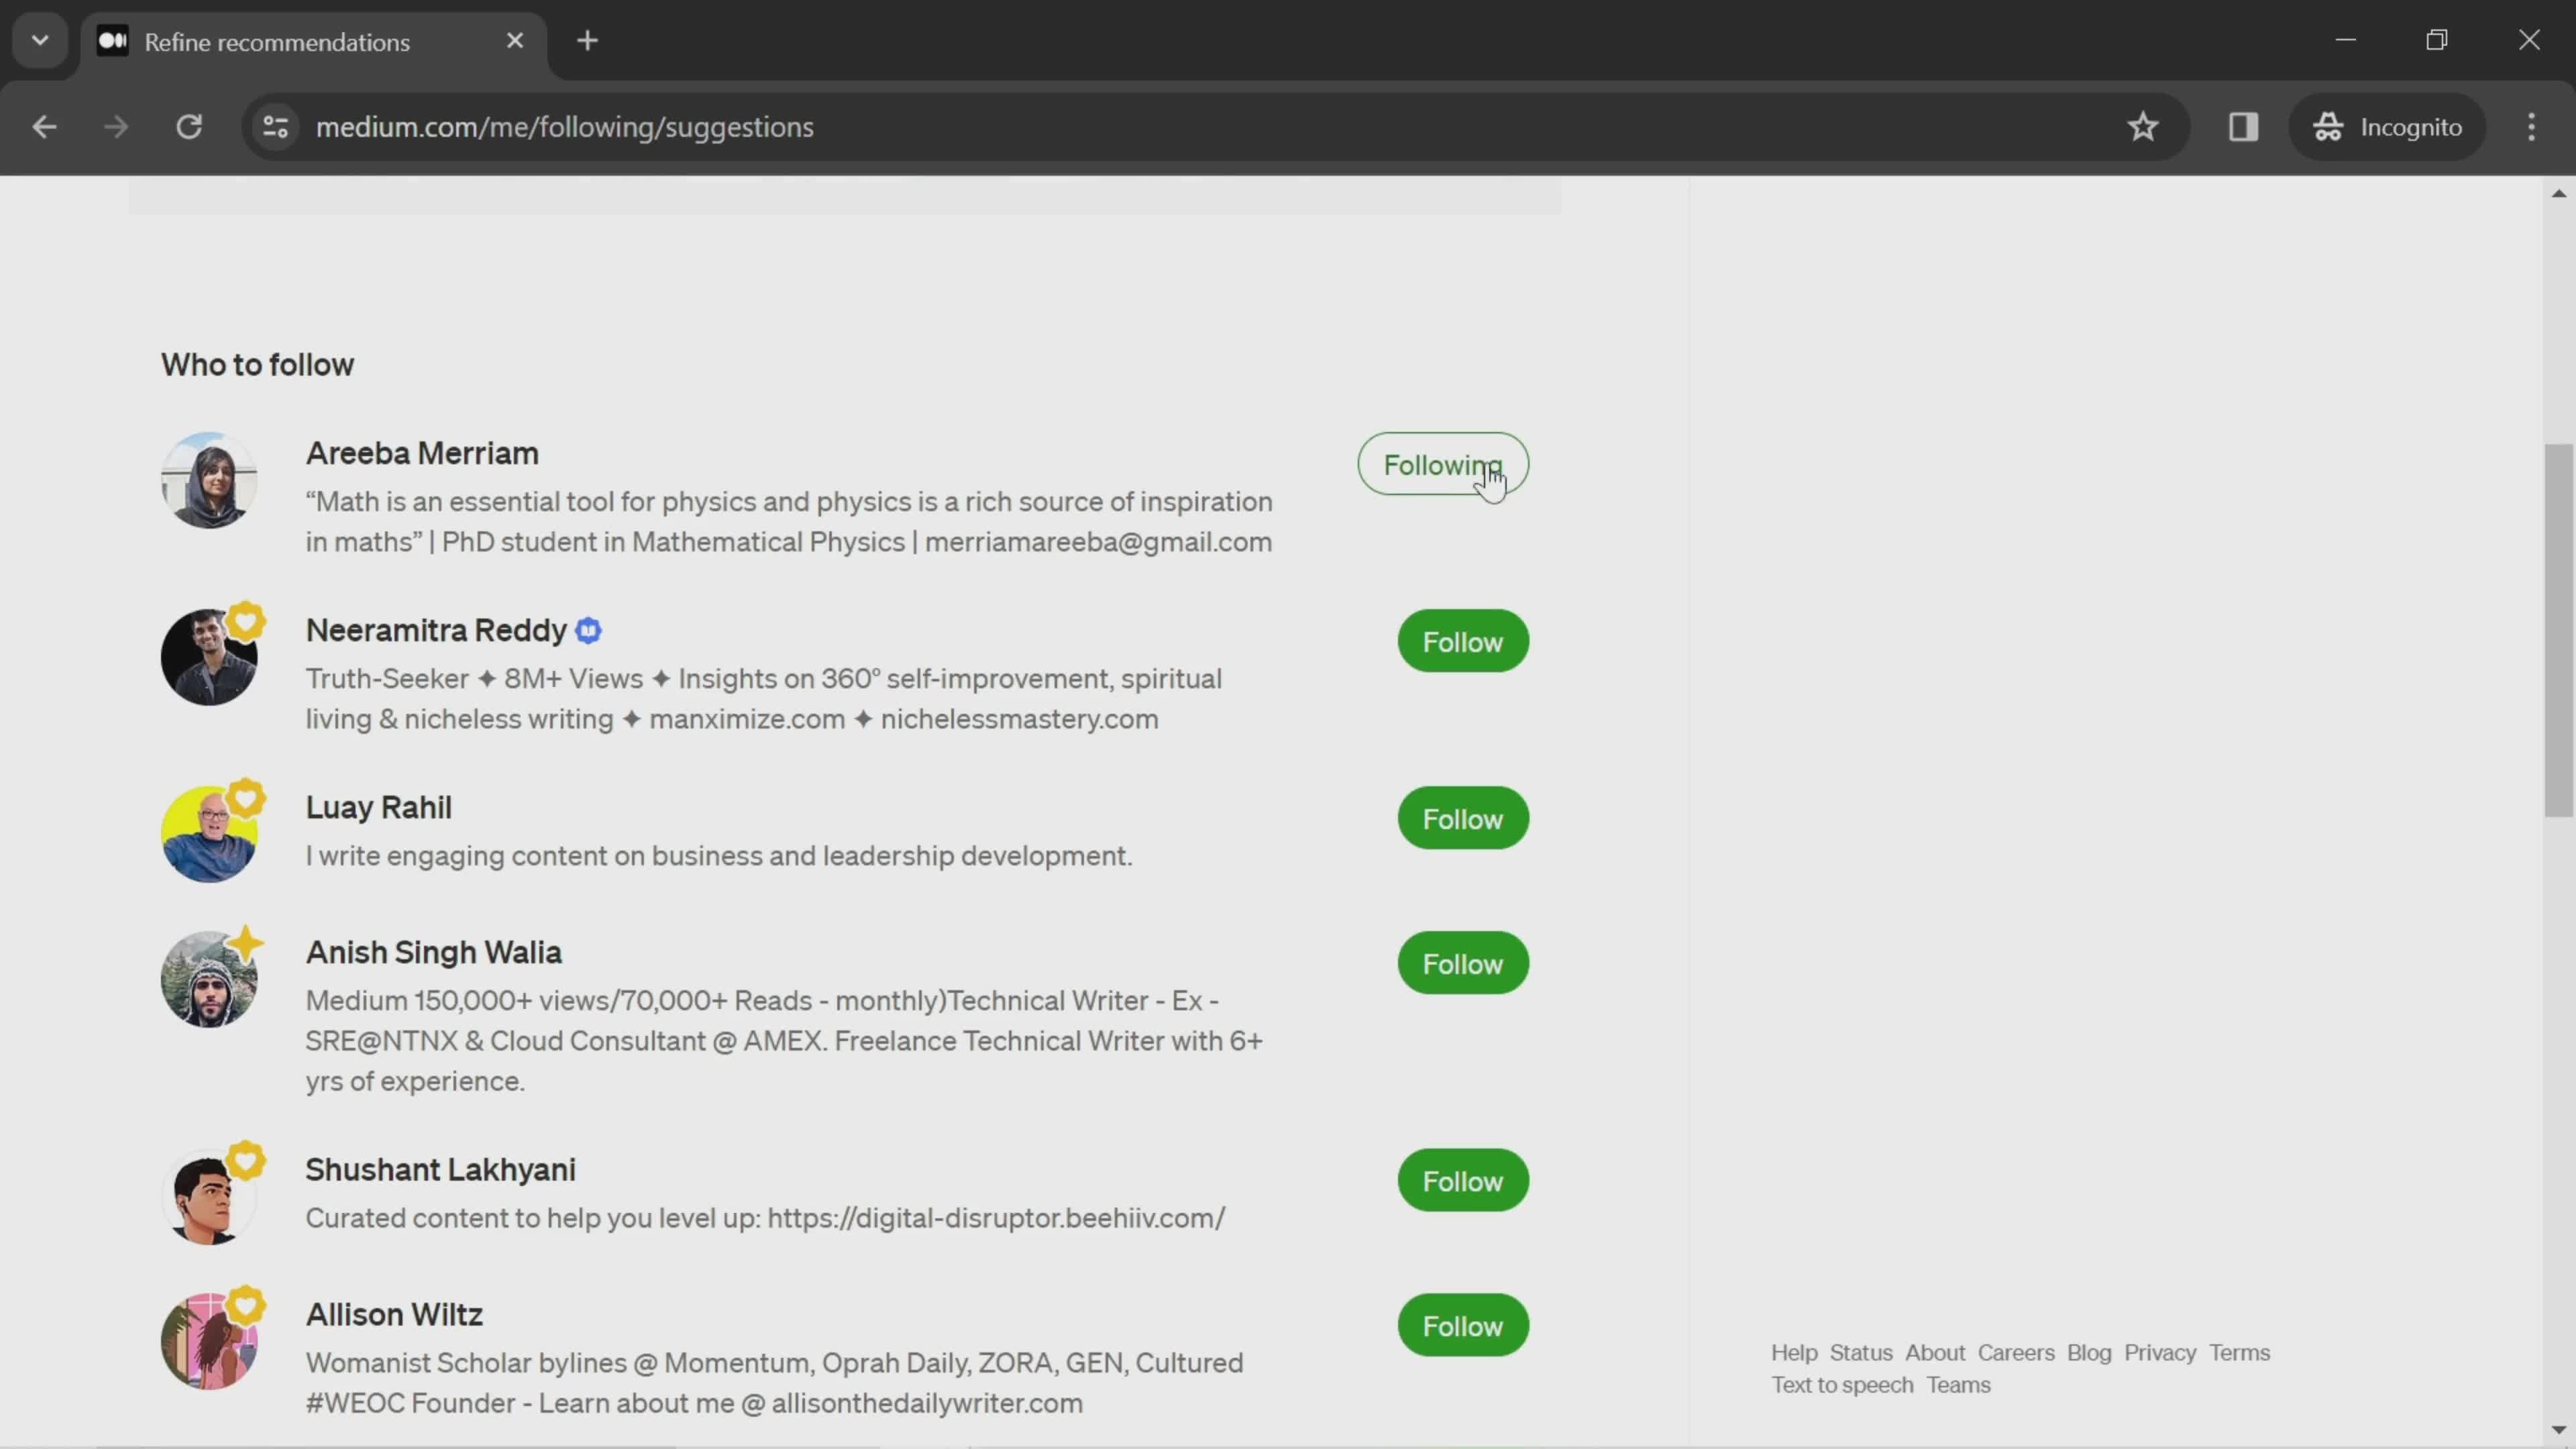Click the Medium home/back navigation arrow
This screenshot has height=1449, width=2576.
[44, 125]
